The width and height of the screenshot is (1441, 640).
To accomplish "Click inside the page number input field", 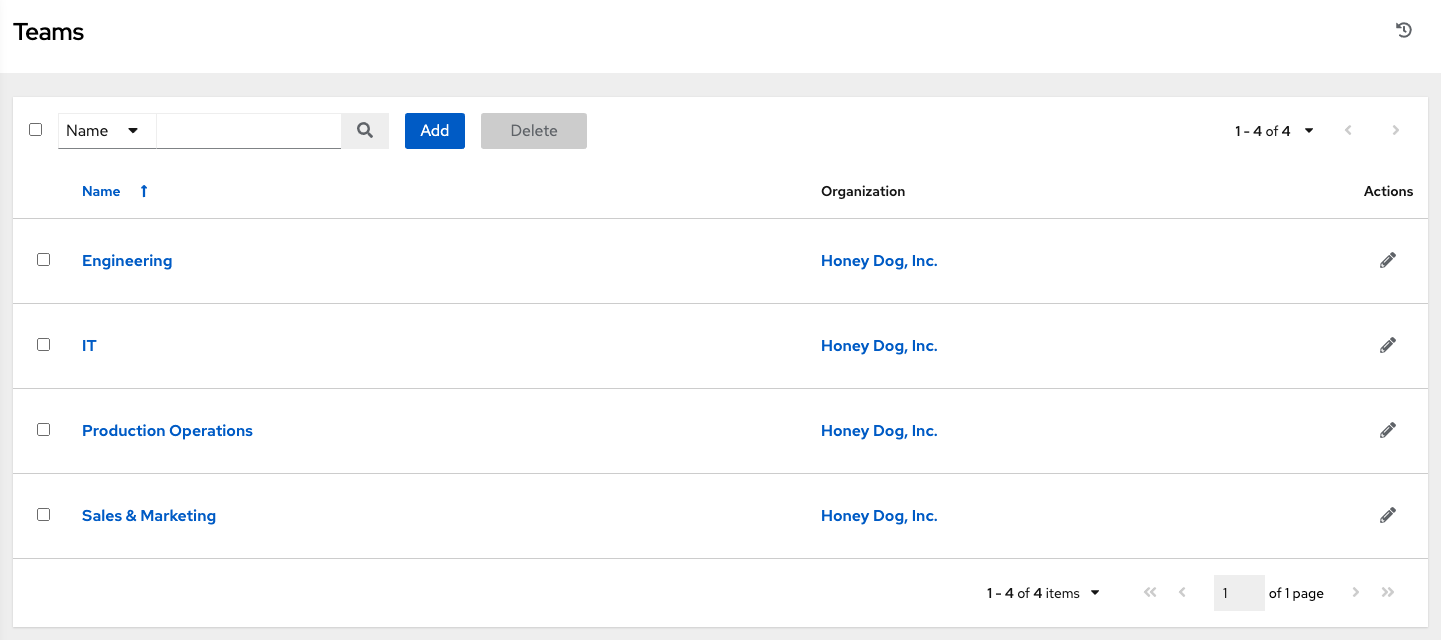I will click(1238, 592).
